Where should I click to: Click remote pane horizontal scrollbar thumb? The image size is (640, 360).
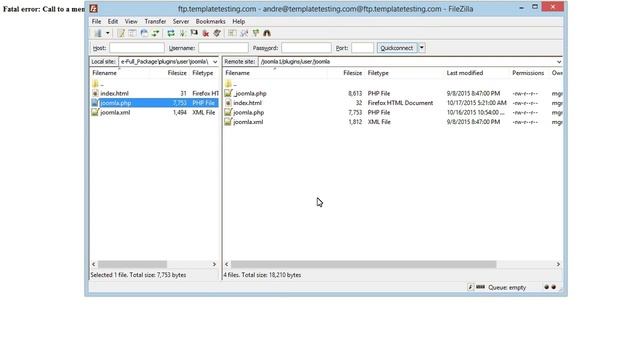363,264
